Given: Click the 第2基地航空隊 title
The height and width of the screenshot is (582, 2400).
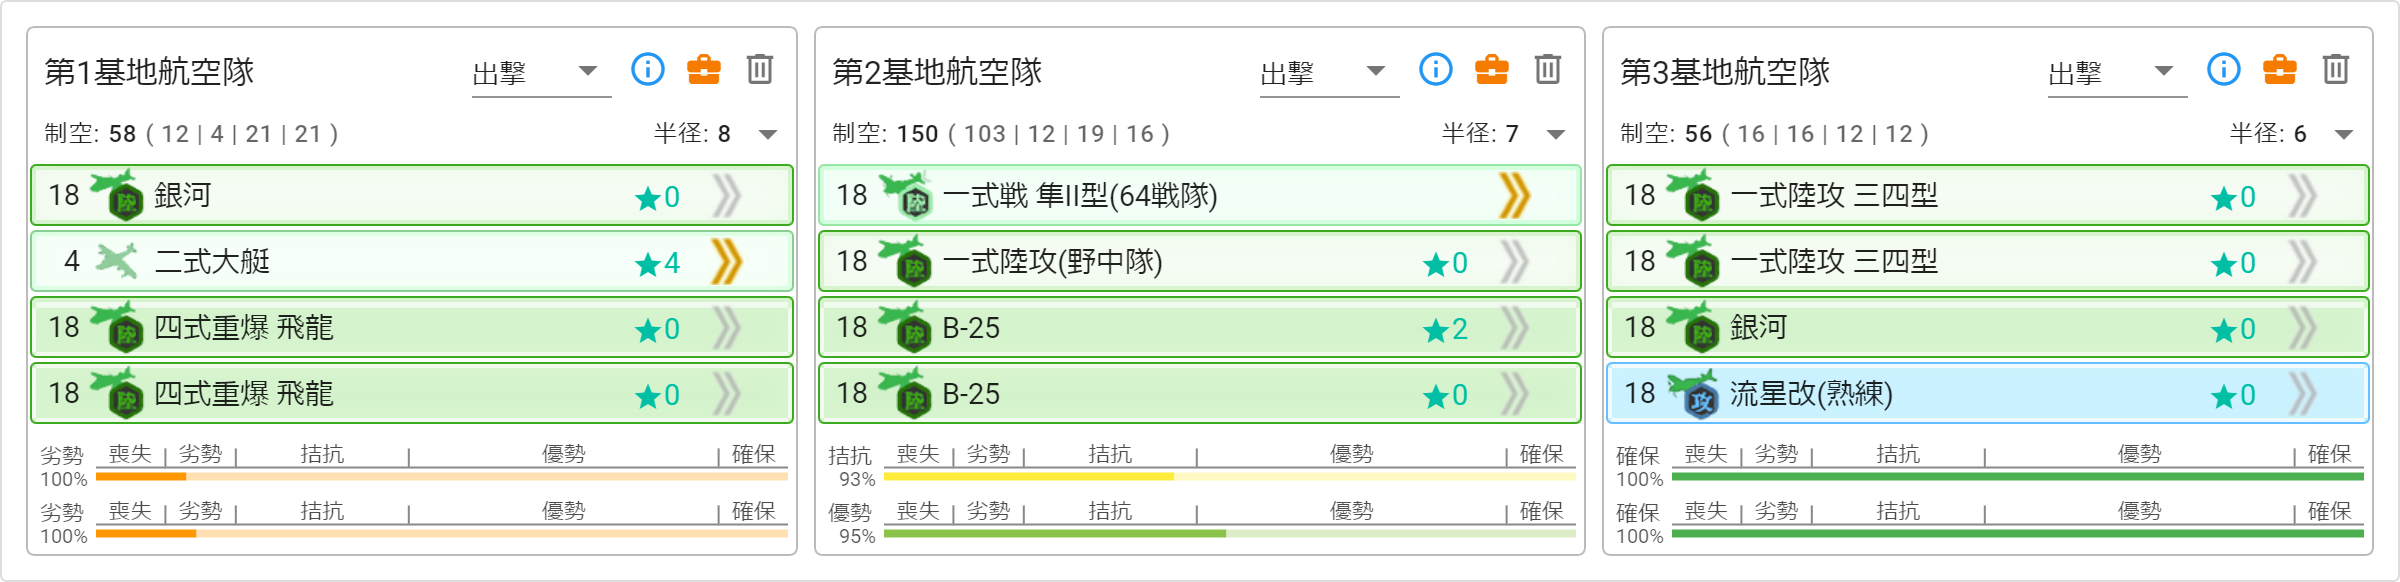Looking at the screenshot, I should [937, 72].
